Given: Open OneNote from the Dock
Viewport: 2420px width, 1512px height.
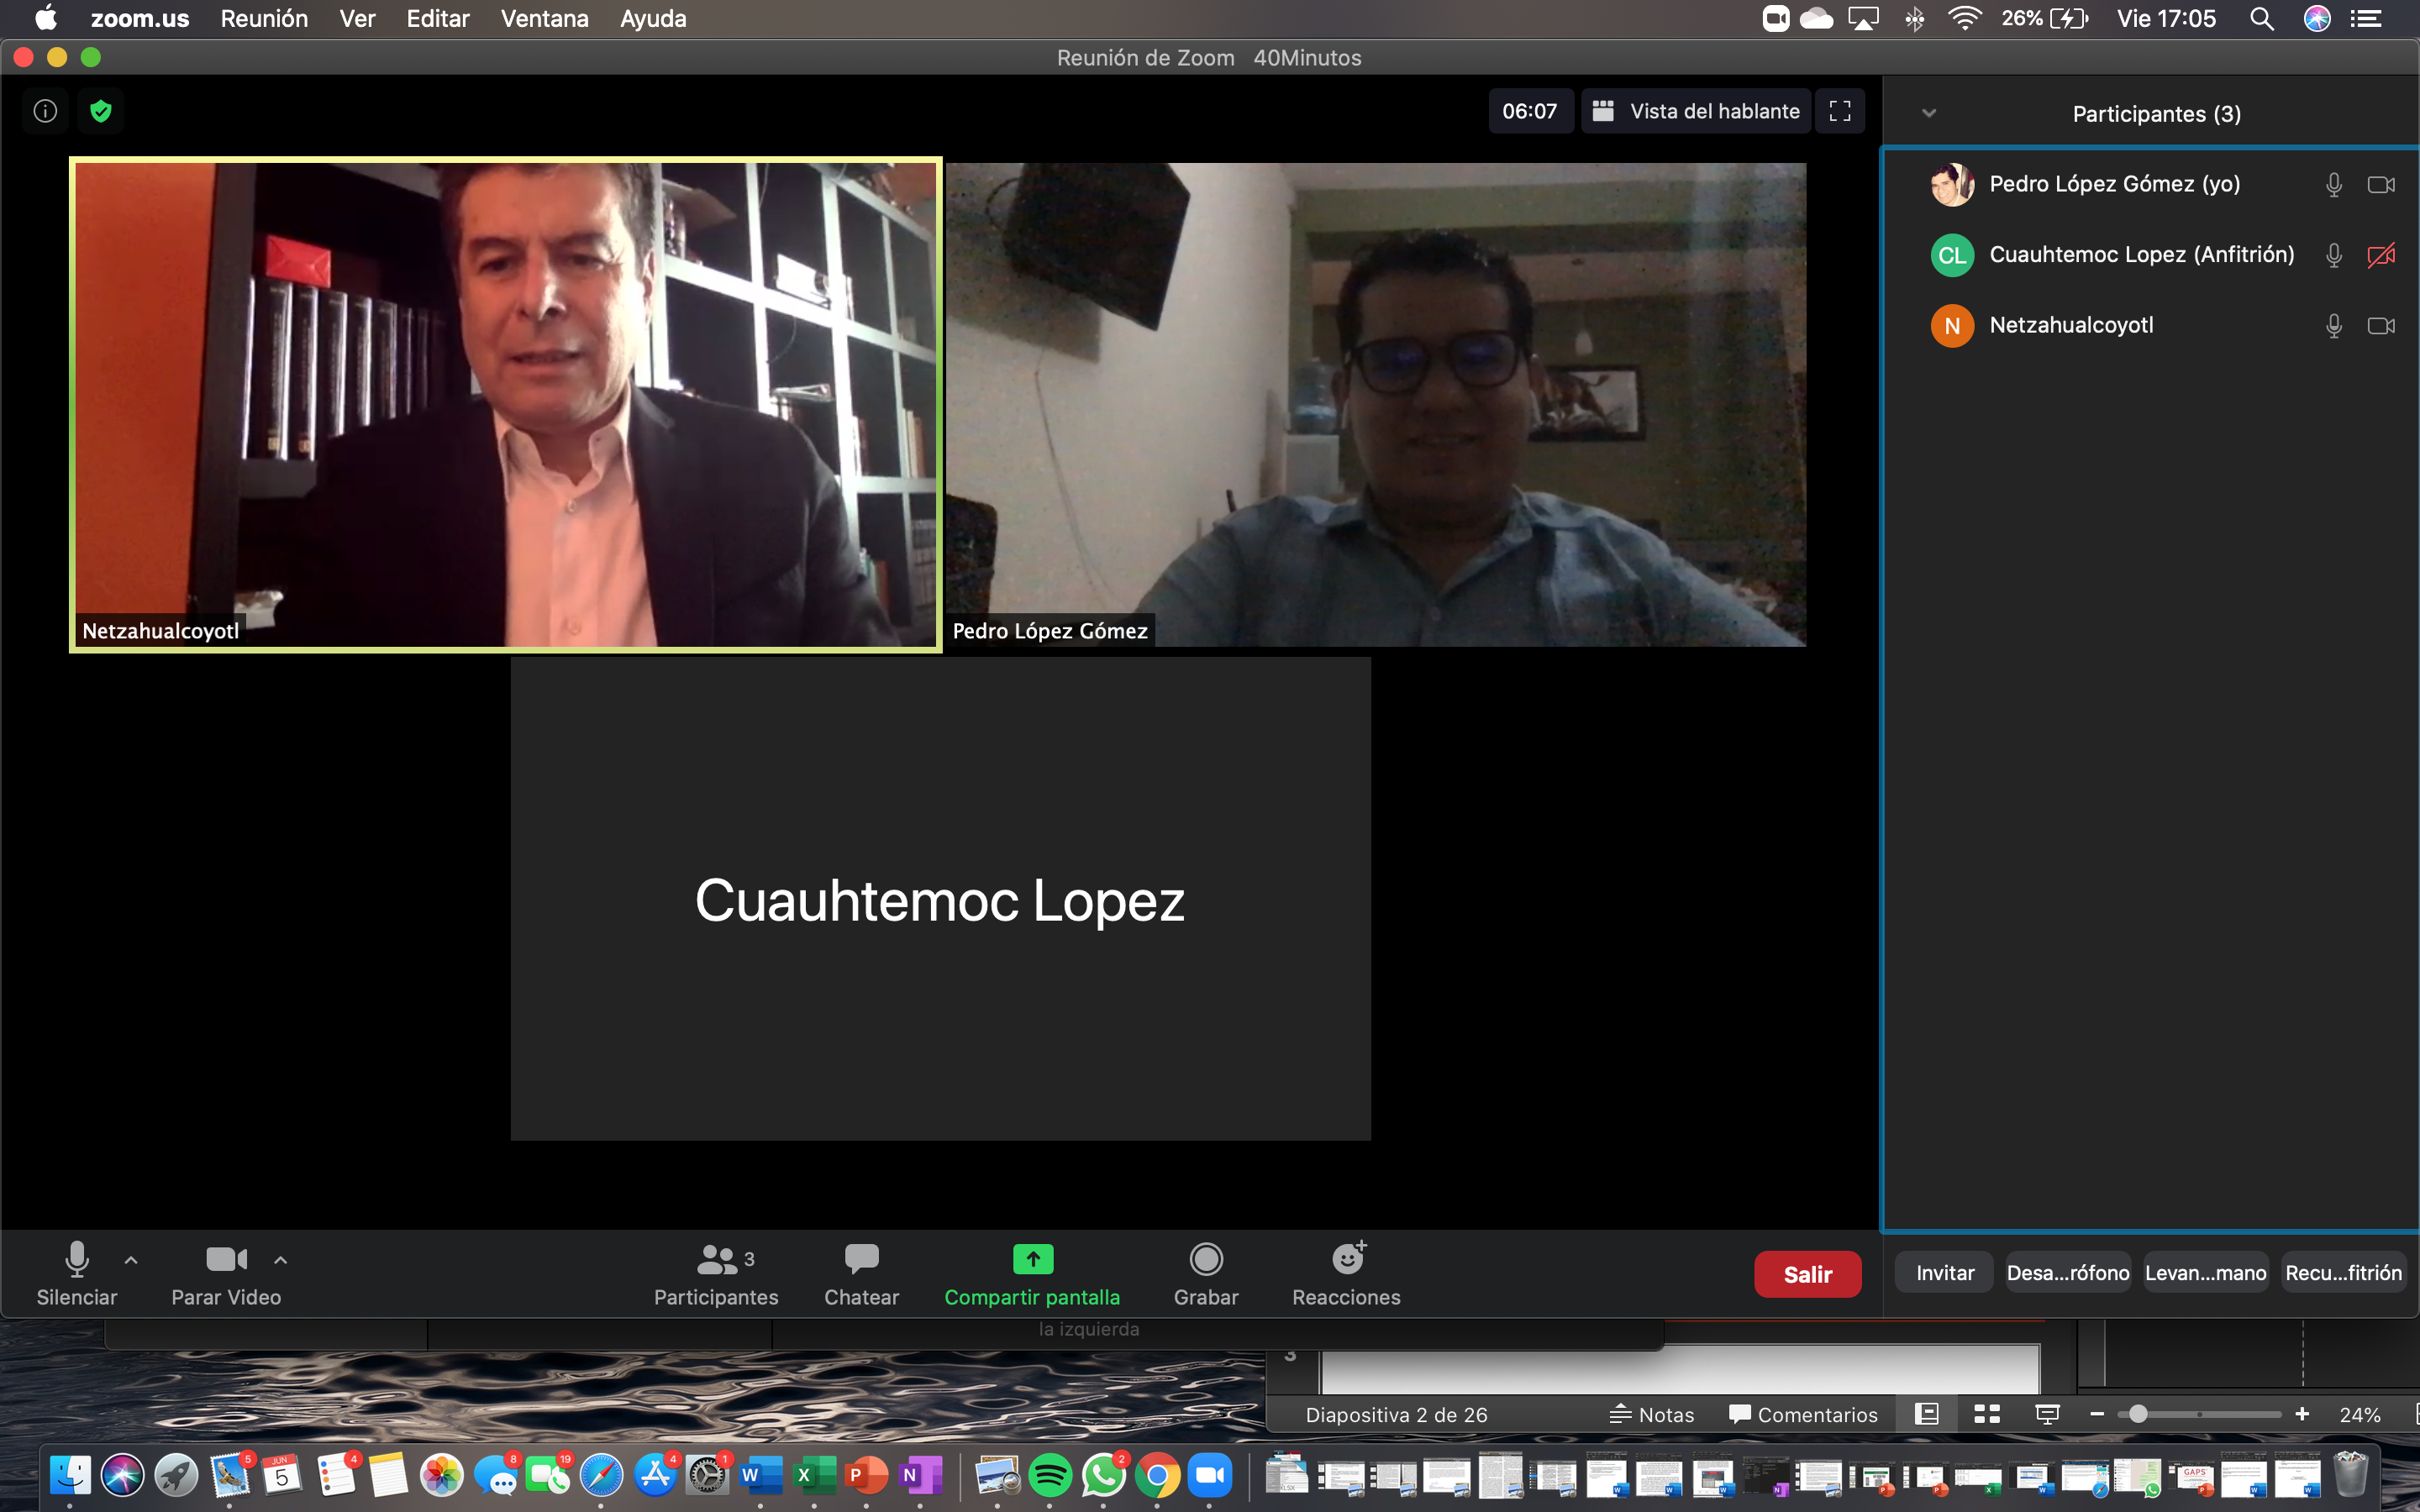Looking at the screenshot, I should (919, 1475).
